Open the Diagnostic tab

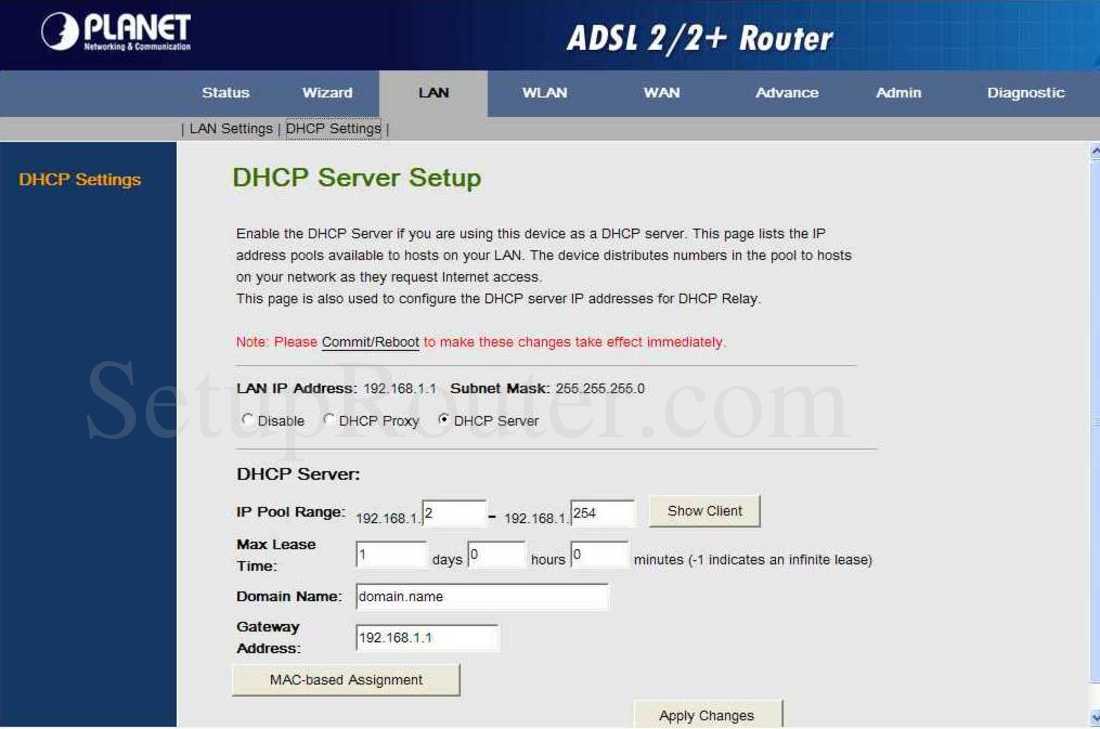tap(1026, 93)
